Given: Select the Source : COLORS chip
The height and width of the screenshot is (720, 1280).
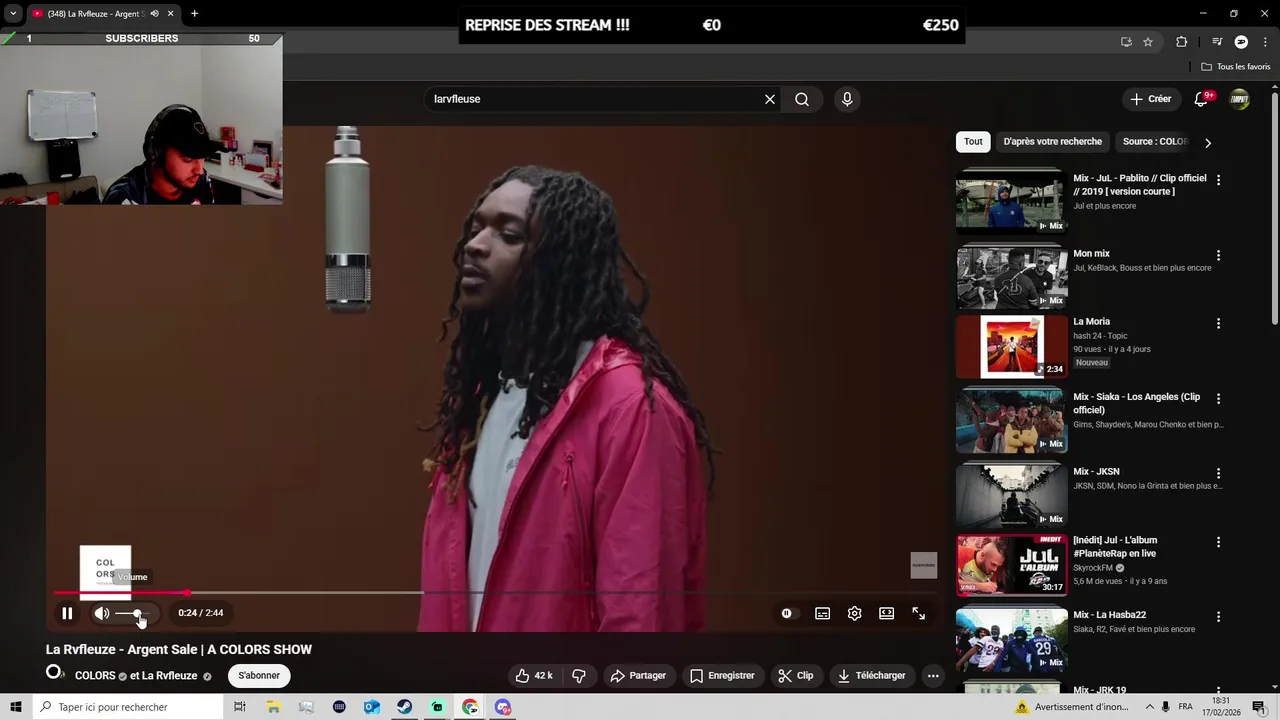Looking at the screenshot, I should 1154,142.
